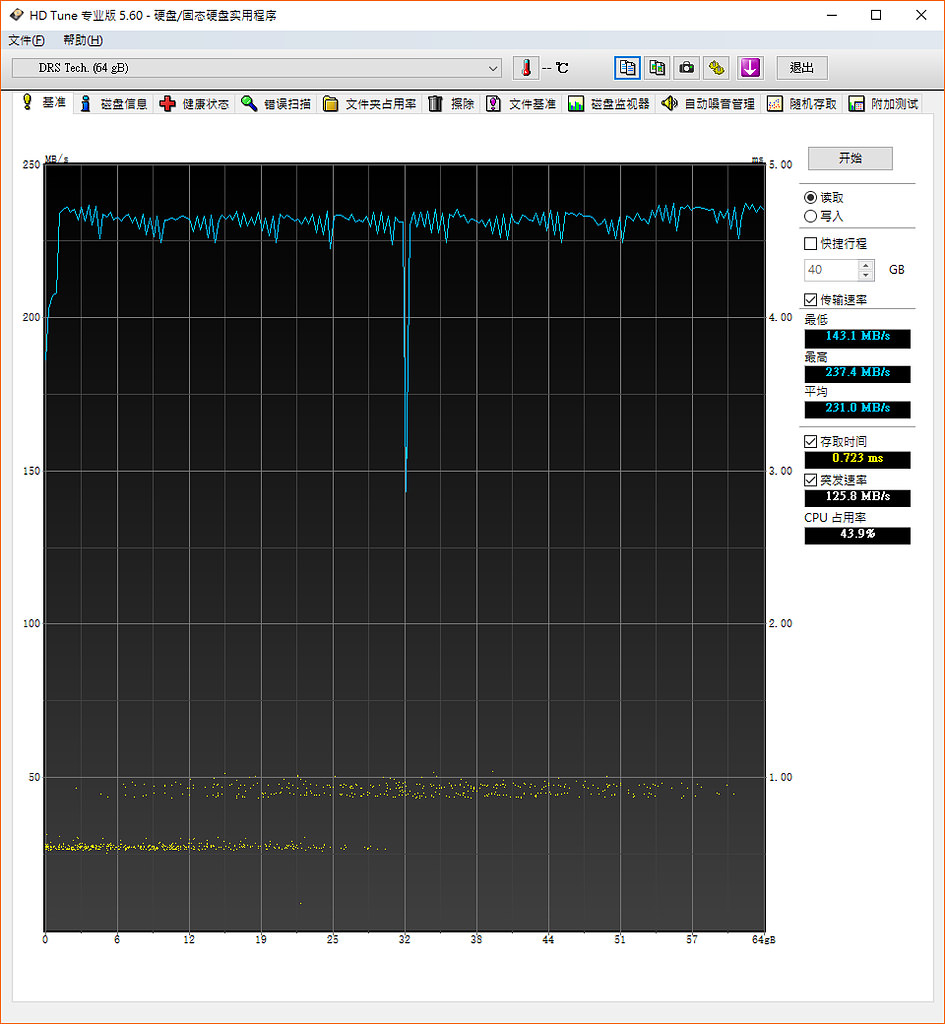Copy text results to clipboard icon

tap(628, 68)
